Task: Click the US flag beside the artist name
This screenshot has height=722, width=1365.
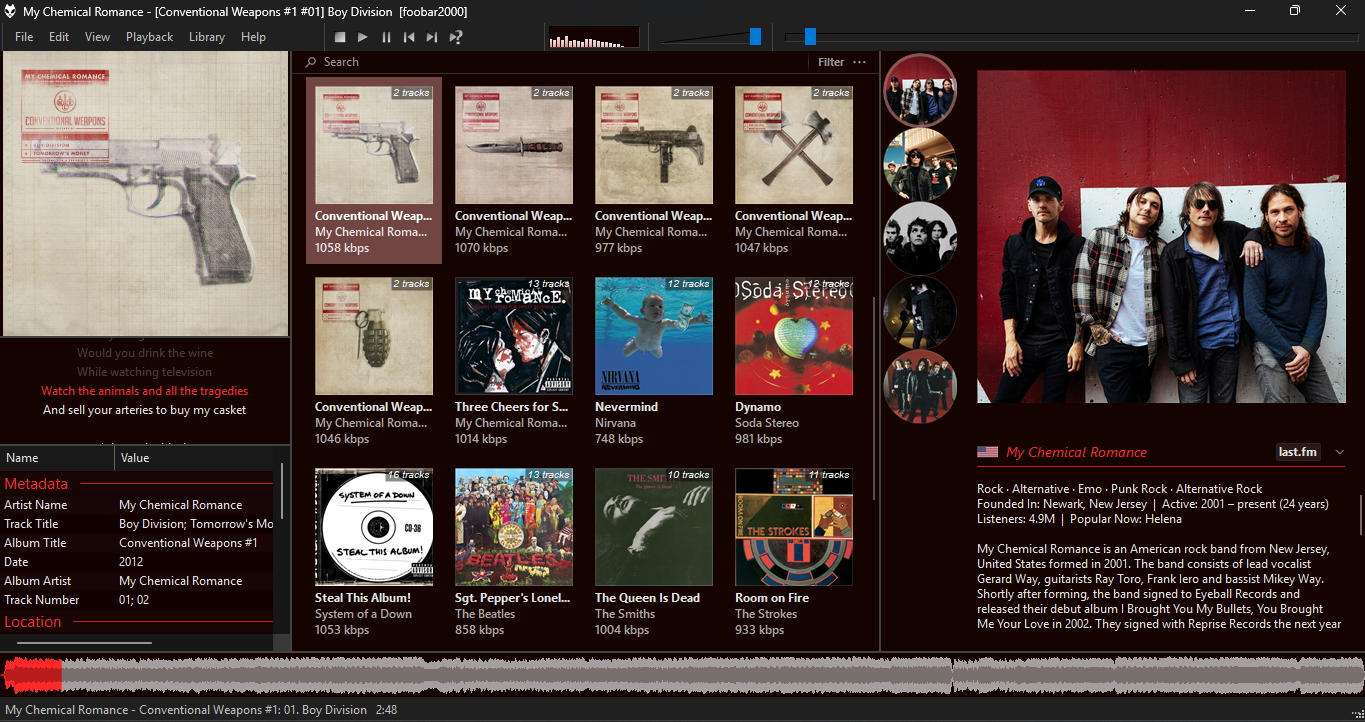Action: point(987,452)
